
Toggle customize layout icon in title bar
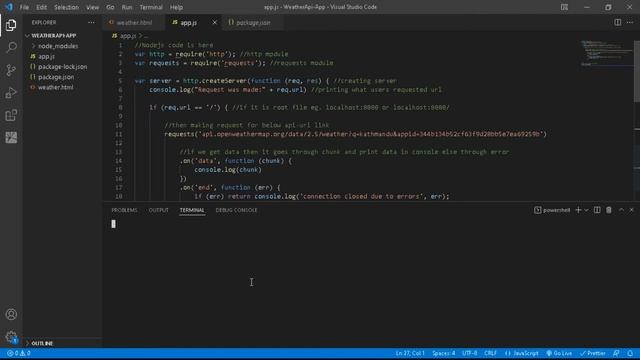(x=564, y=7)
